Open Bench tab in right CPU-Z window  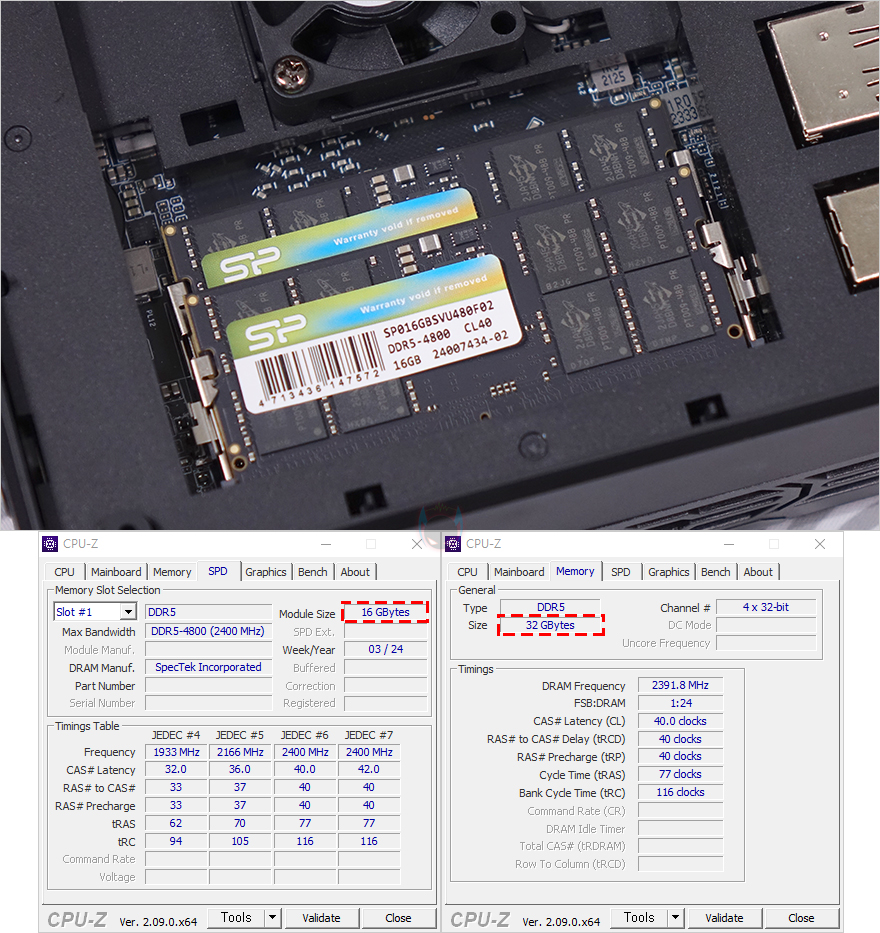(716, 572)
